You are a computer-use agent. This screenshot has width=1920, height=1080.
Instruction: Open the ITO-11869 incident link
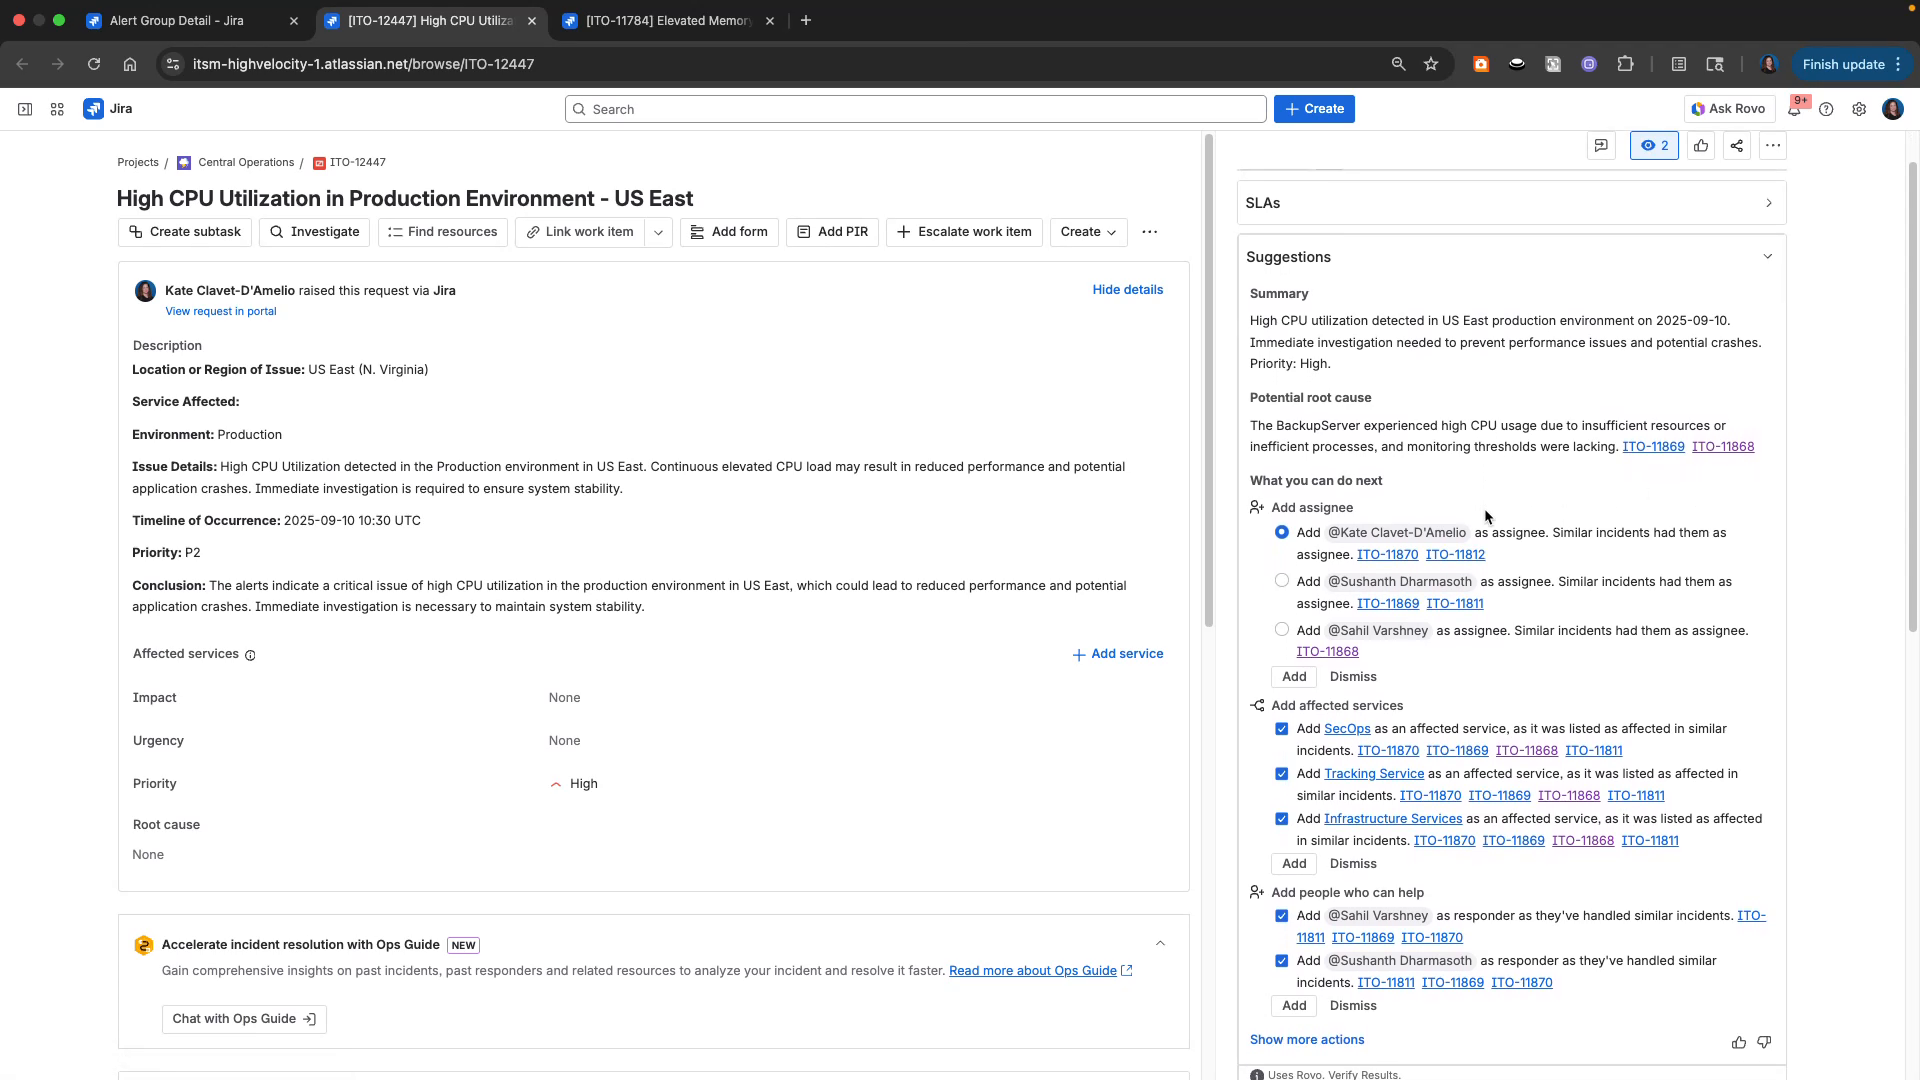(1653, 446)
